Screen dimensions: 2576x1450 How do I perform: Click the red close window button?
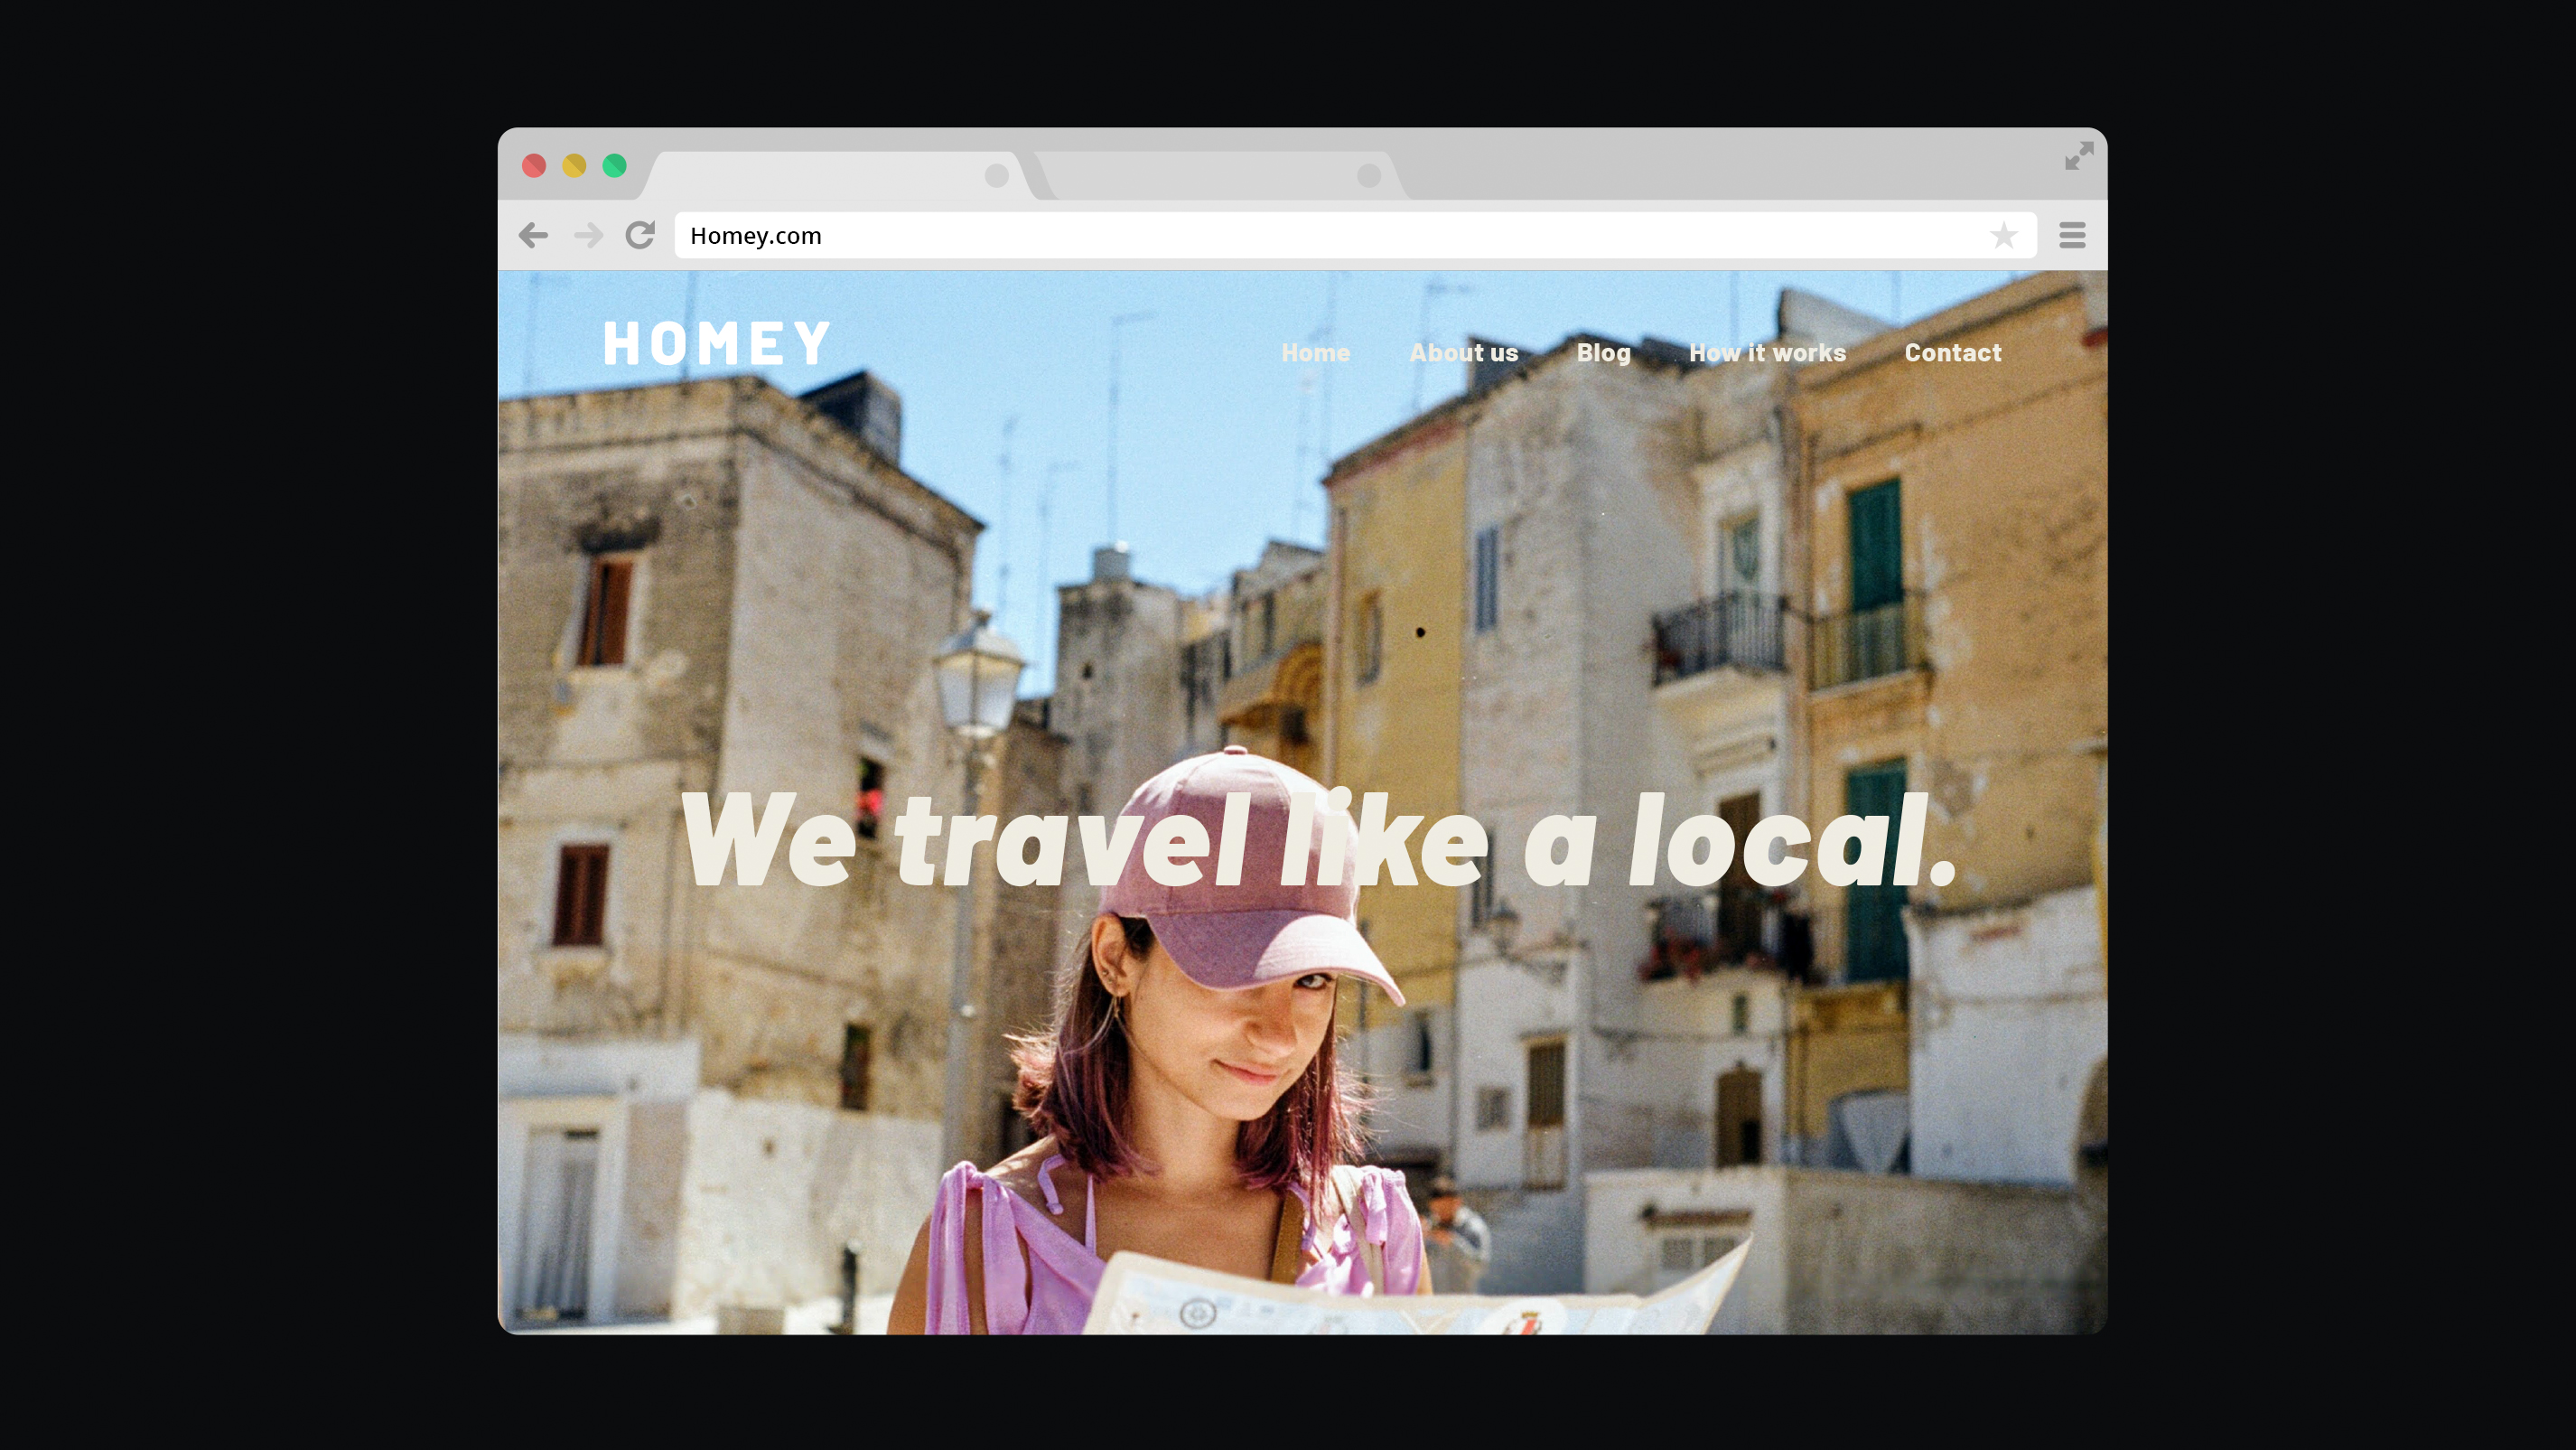[534, 165]
